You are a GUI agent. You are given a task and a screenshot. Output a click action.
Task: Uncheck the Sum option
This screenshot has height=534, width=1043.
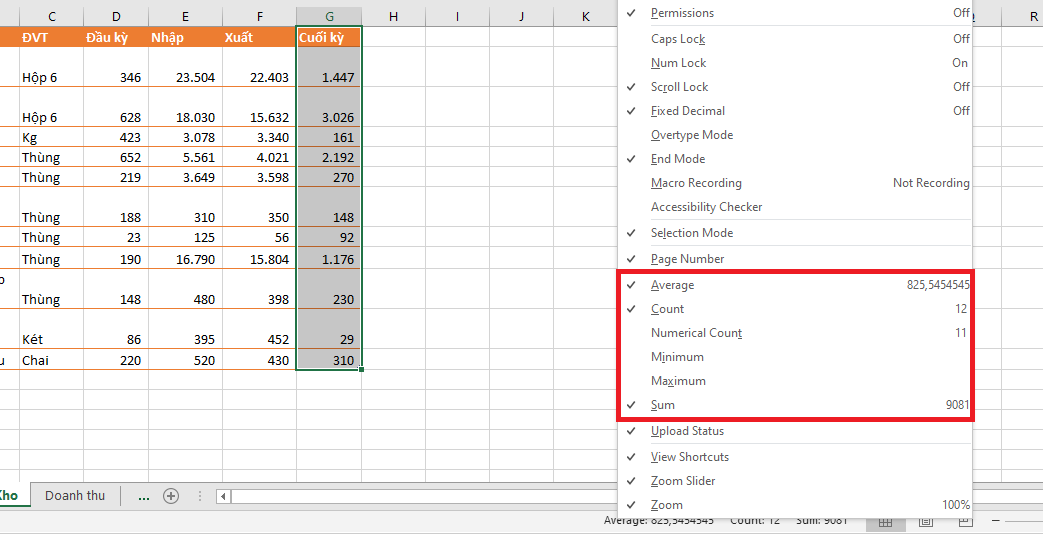point(662,405)
